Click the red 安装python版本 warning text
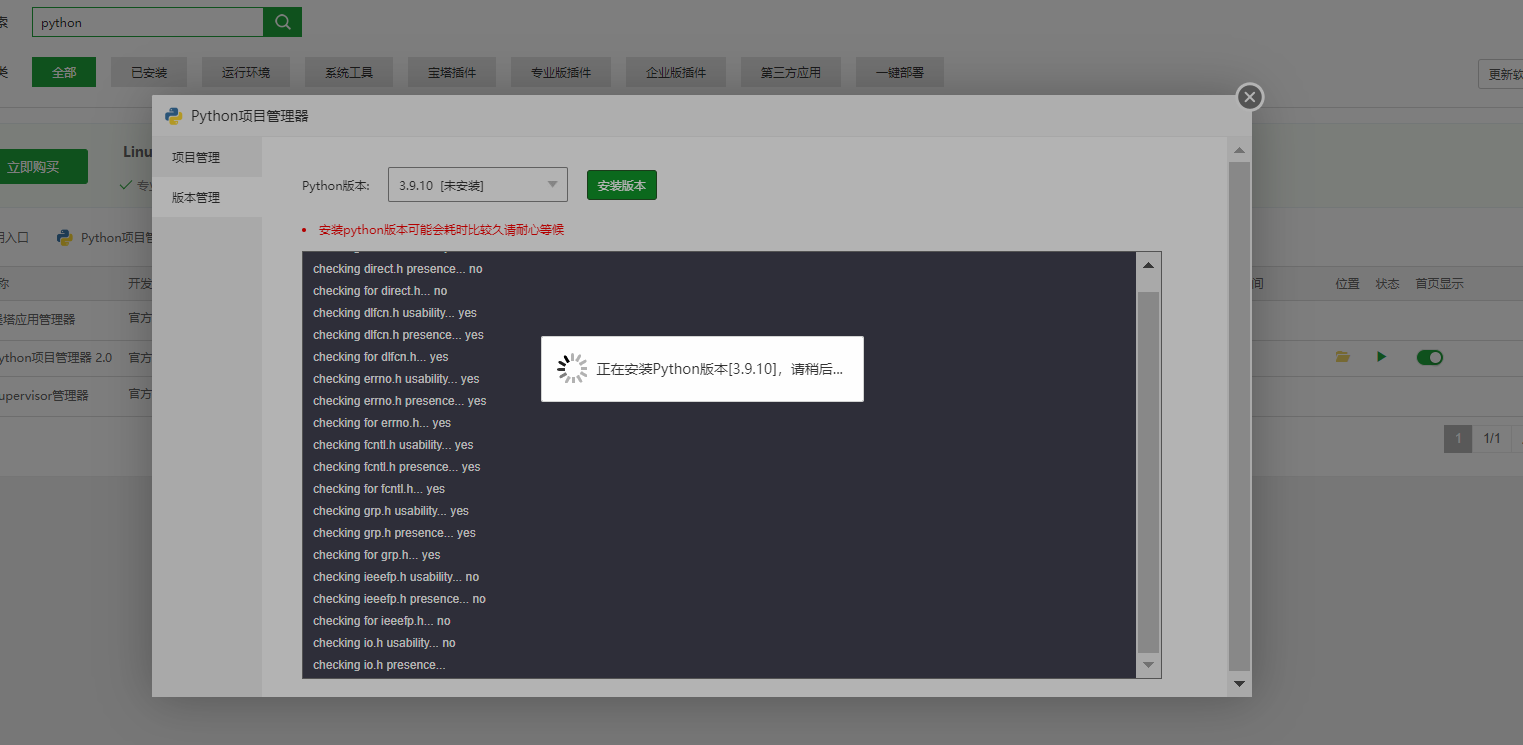 click(441, 230)
